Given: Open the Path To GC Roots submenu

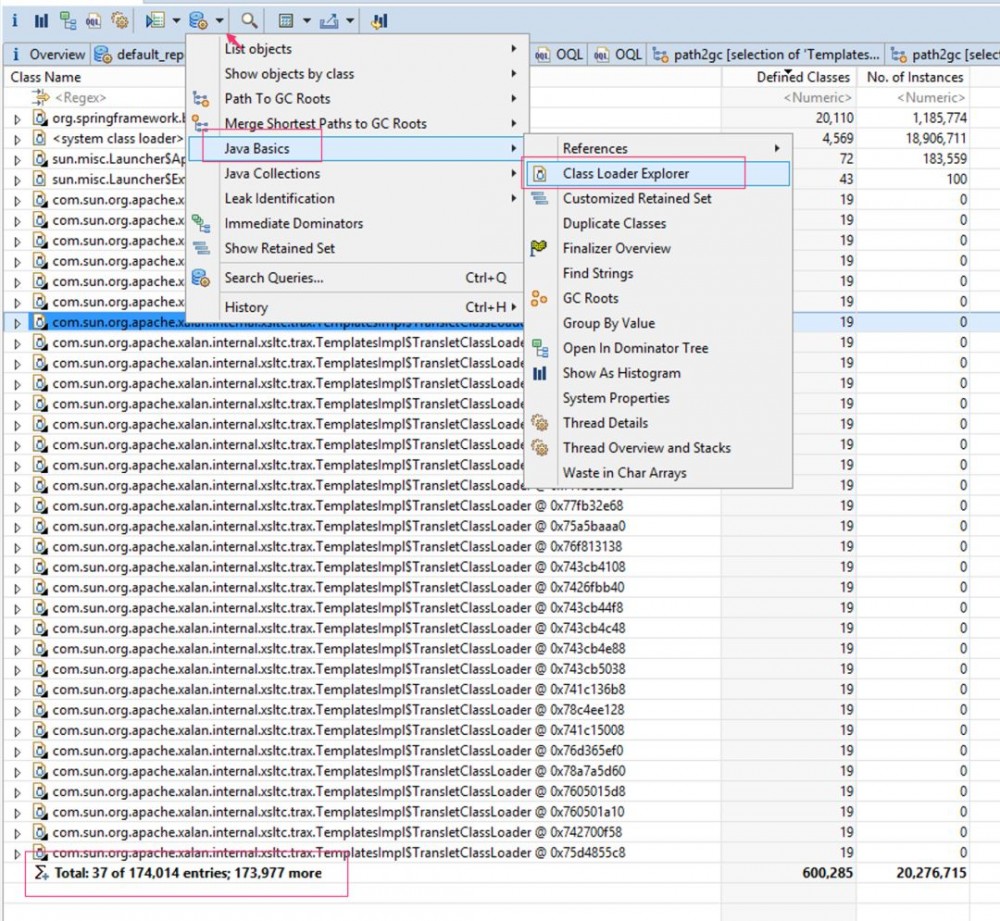Looking at the screenshot, I should pos(355,98).
